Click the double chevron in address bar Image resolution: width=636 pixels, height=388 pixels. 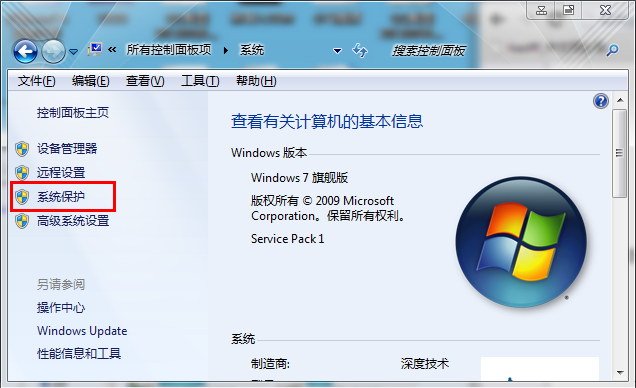coord(112,50)
